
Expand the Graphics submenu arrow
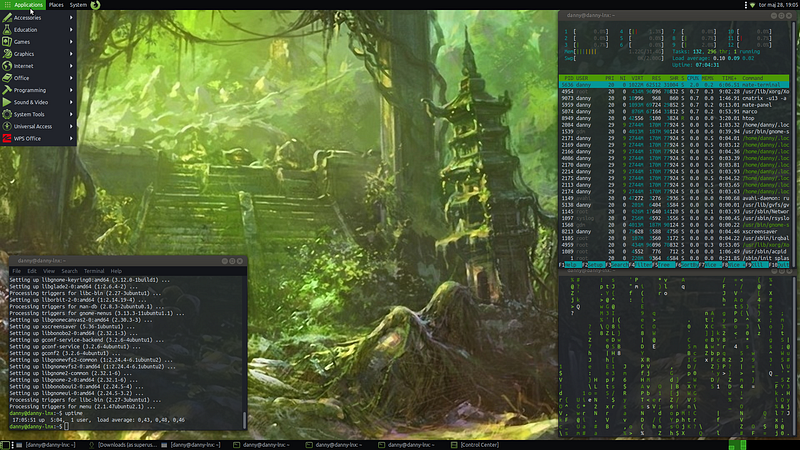click(x=71, y=54)
